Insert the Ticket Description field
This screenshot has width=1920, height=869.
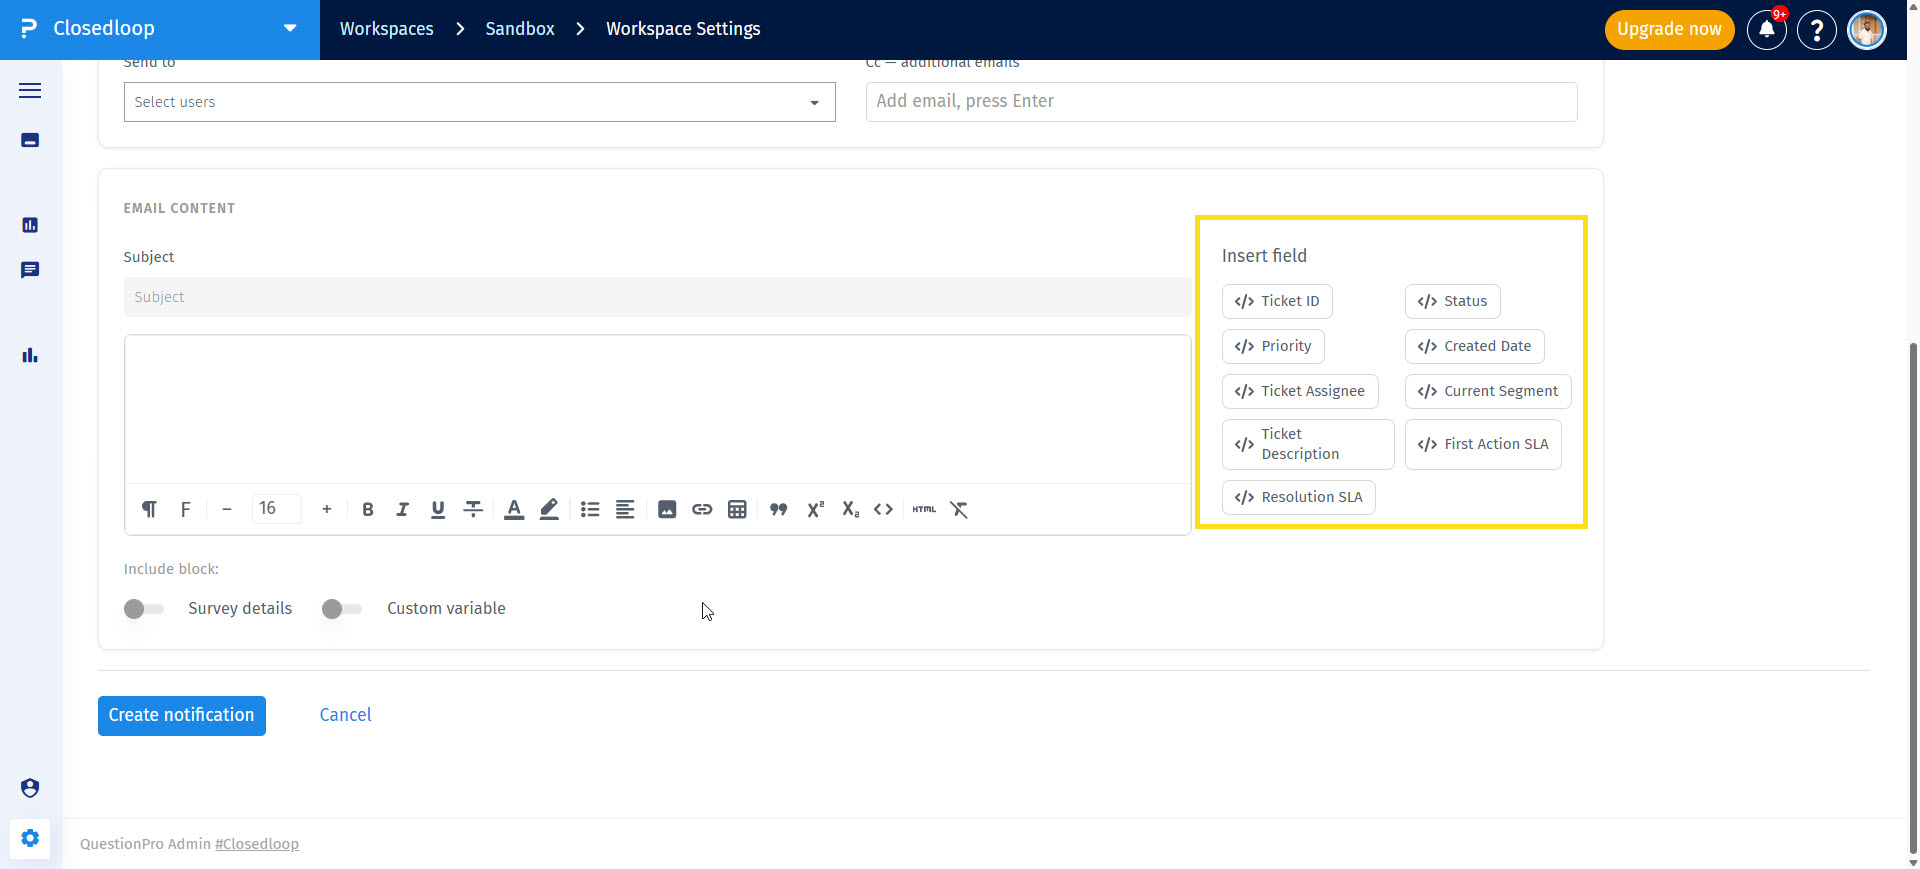point(1308,444)
